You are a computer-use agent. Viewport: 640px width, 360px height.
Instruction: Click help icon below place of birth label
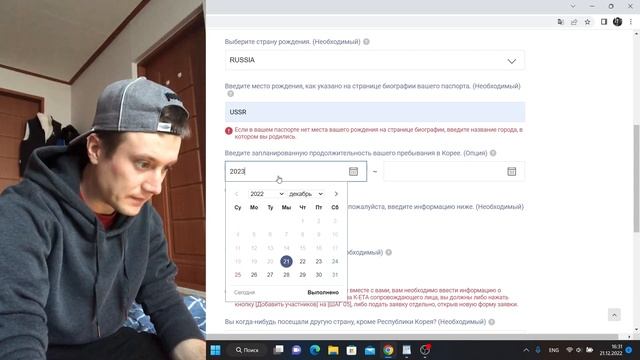coord(231,94)
